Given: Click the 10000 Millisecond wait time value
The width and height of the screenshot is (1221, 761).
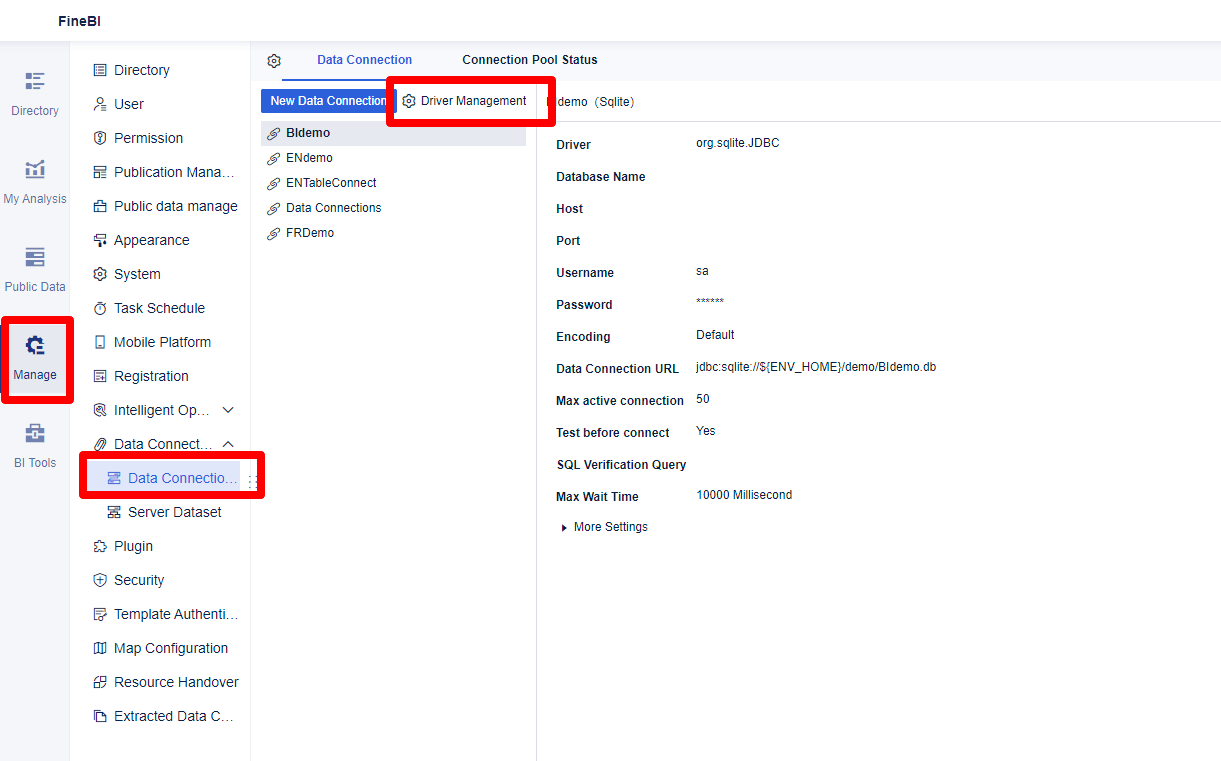Looking at the screenshot, I should click(744, 495).
